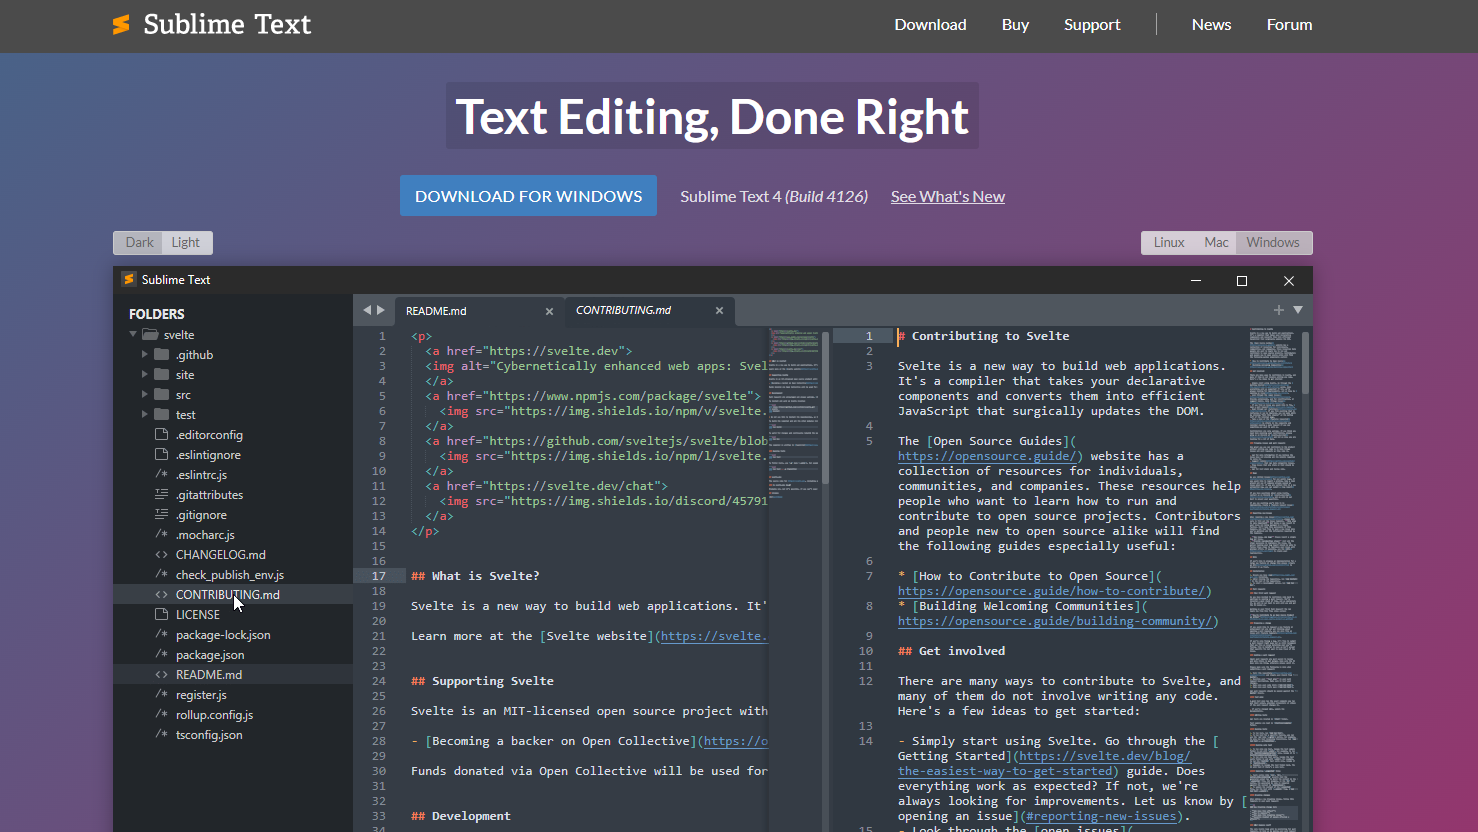Click the CHANGELOG.md markup file icon
Screen dimensions: 1478x832
click(161, 555)
